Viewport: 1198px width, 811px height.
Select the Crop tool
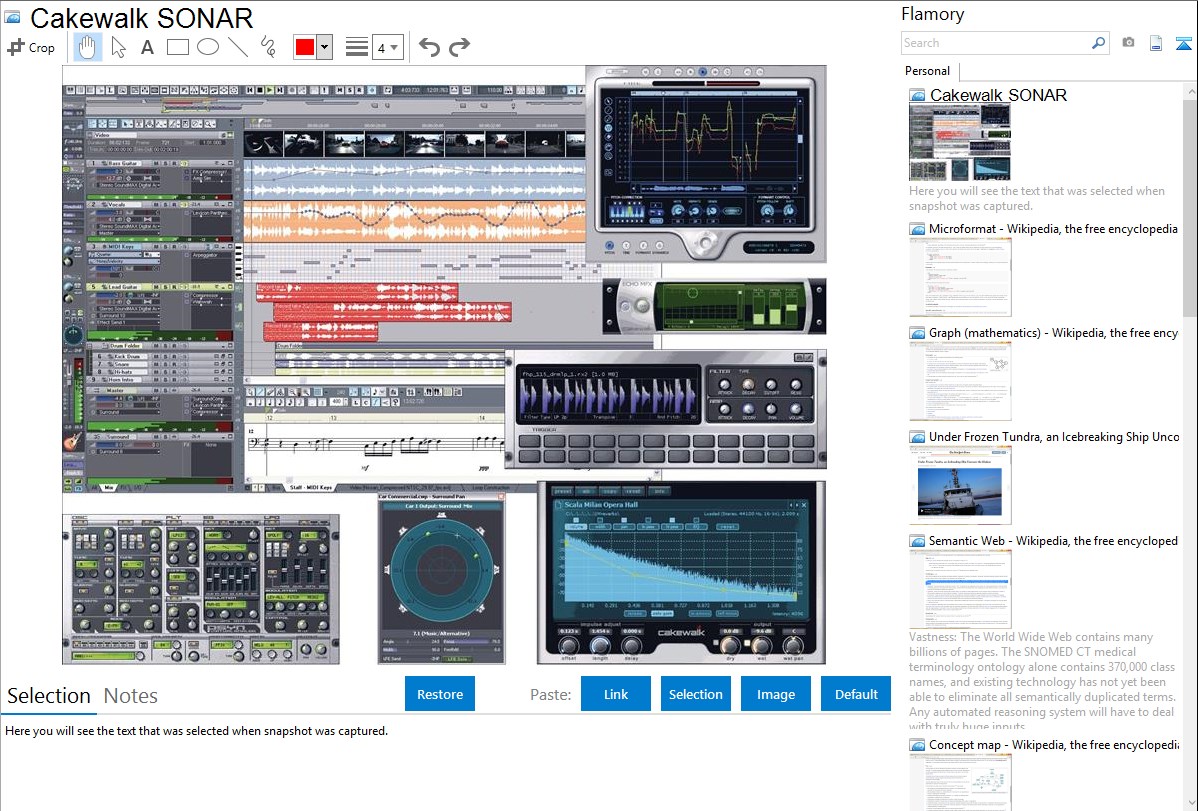click(x=31, y=47)
